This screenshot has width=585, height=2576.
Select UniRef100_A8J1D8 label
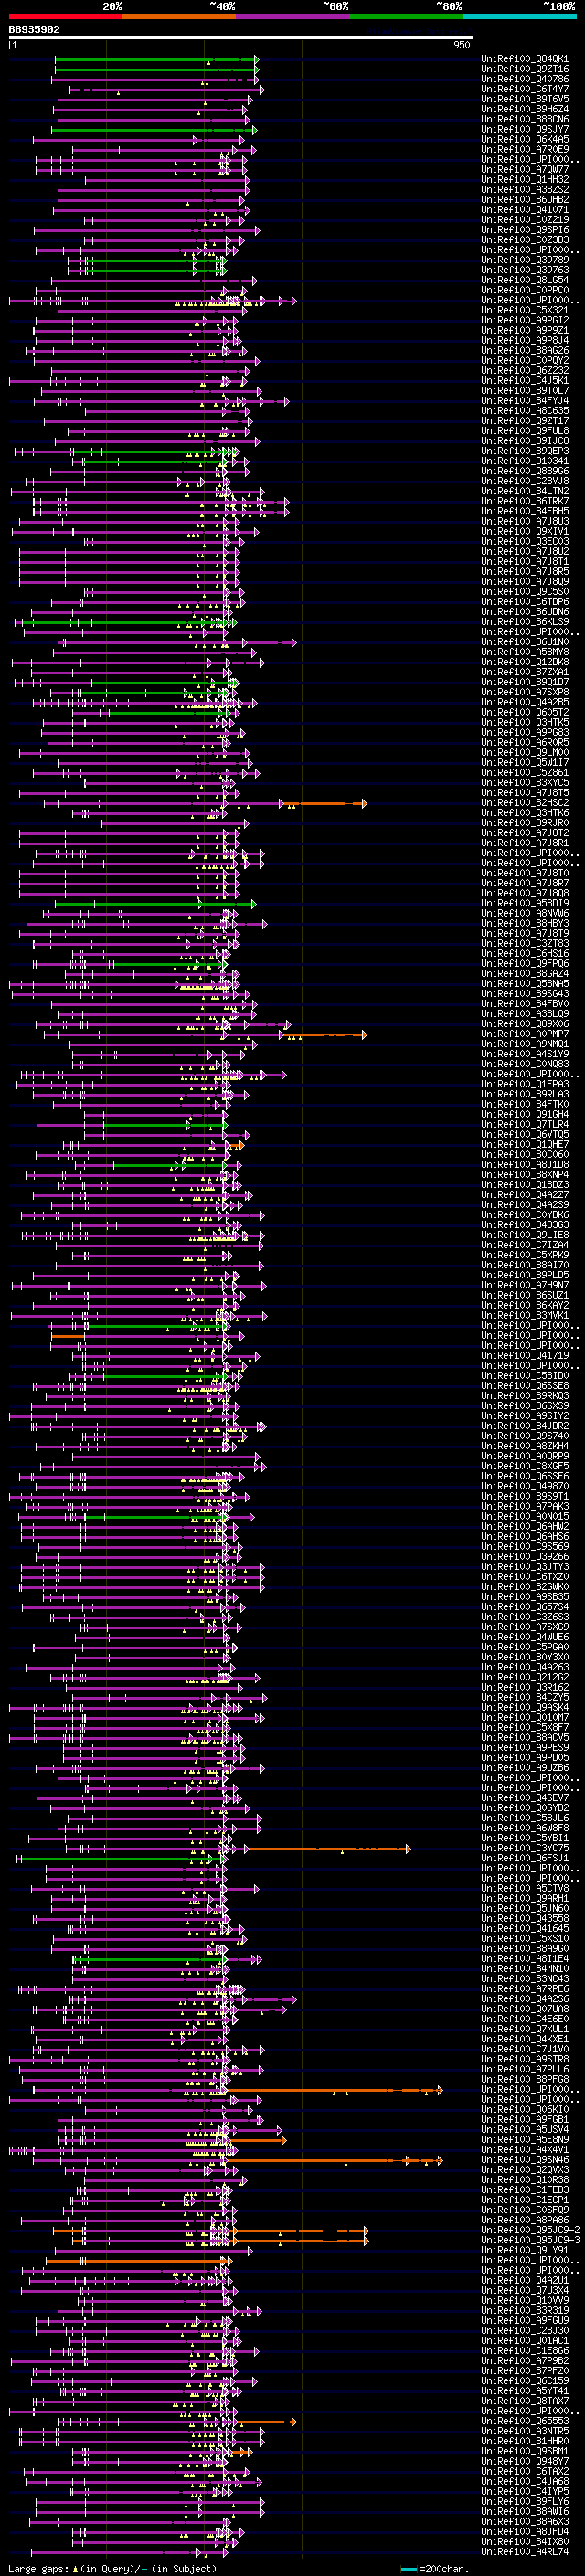click(525, 1164)
